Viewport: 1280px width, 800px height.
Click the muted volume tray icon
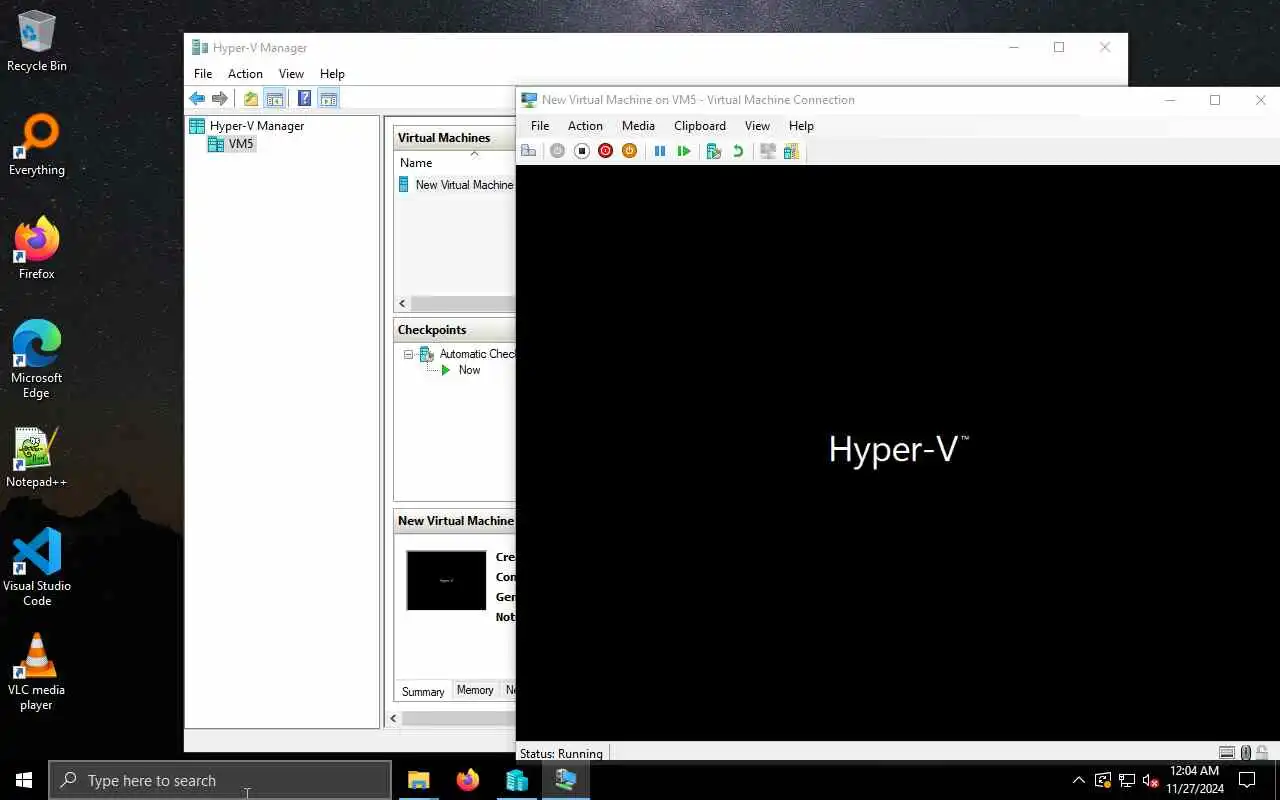(1150, 780)
